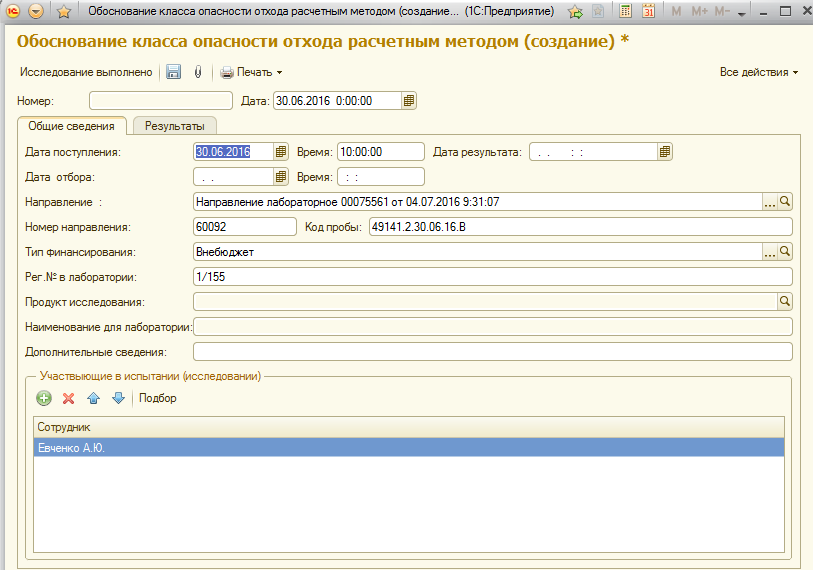Screen dimensions: 813x570
Task: Select the Общие сведения tab
Action: pyautogui.click(x=71, y=126)
